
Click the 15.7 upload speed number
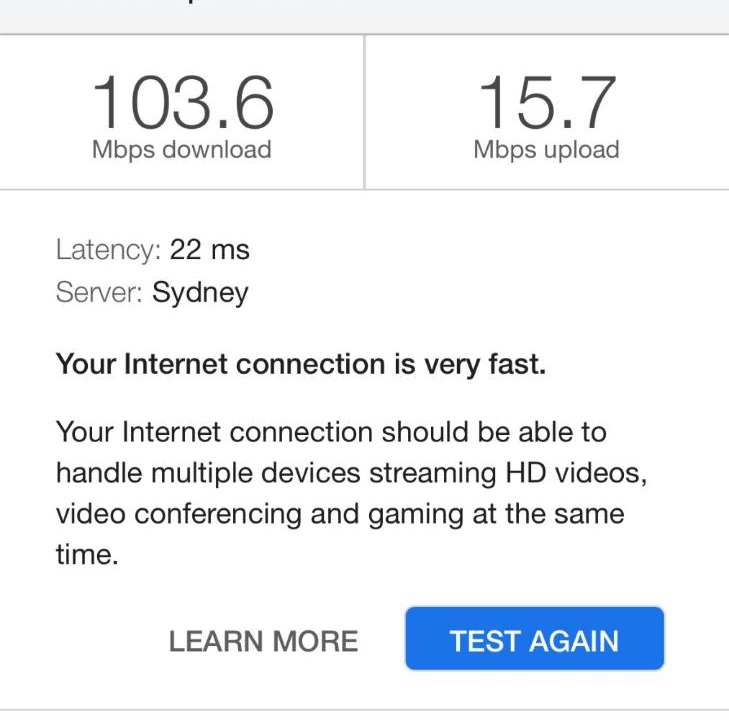tap(546, 104)
